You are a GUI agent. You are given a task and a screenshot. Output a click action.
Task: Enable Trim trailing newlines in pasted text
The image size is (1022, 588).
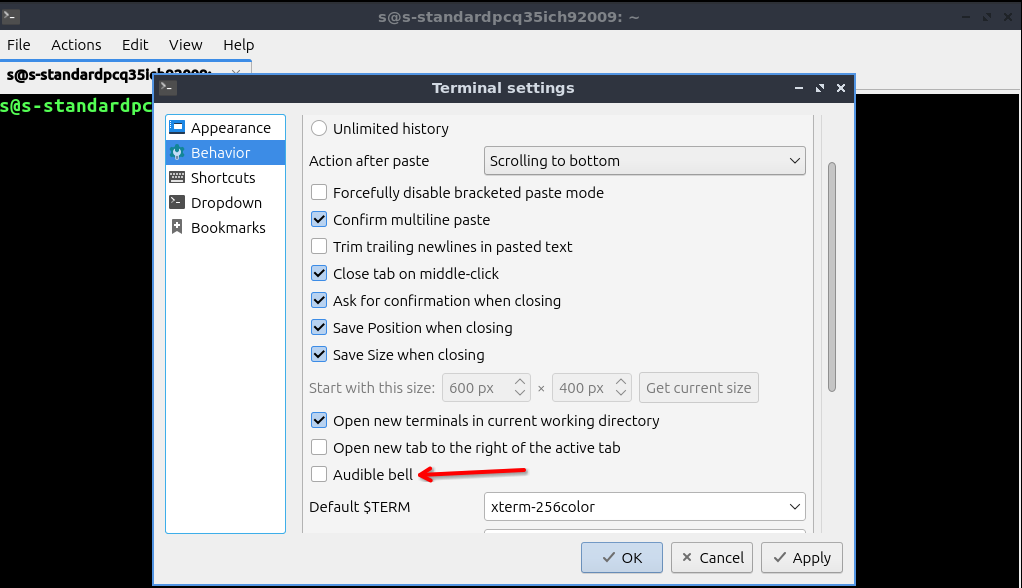[319, 247]
